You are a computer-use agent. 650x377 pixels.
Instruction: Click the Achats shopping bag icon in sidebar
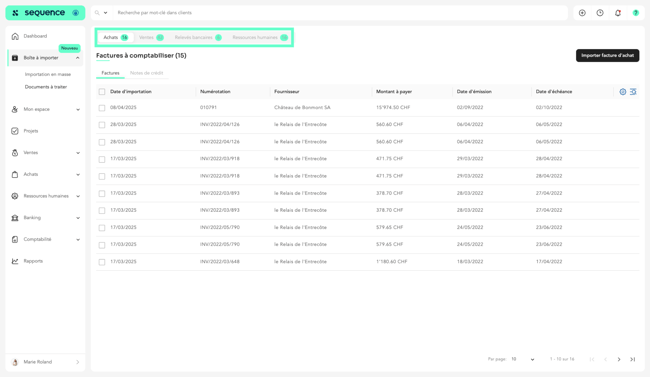[x=15, y=175]
